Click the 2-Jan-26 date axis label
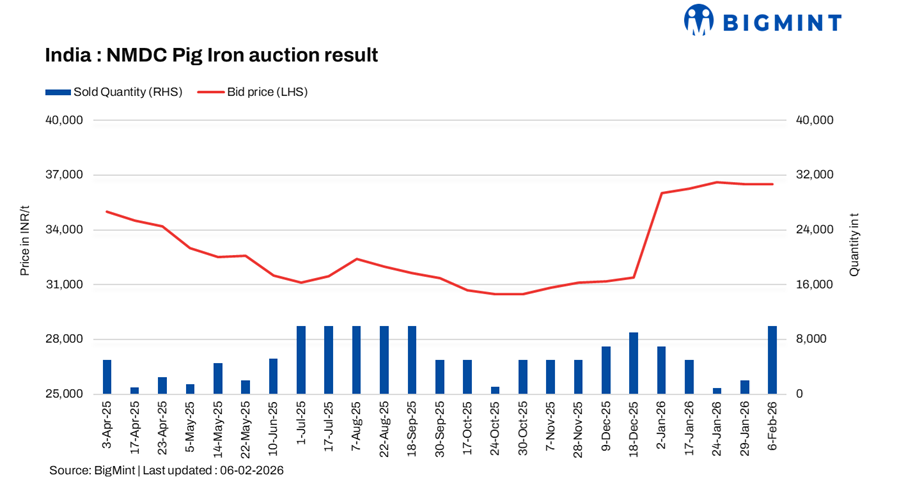The width and height of the screenshot is (906, 482). 661,429
